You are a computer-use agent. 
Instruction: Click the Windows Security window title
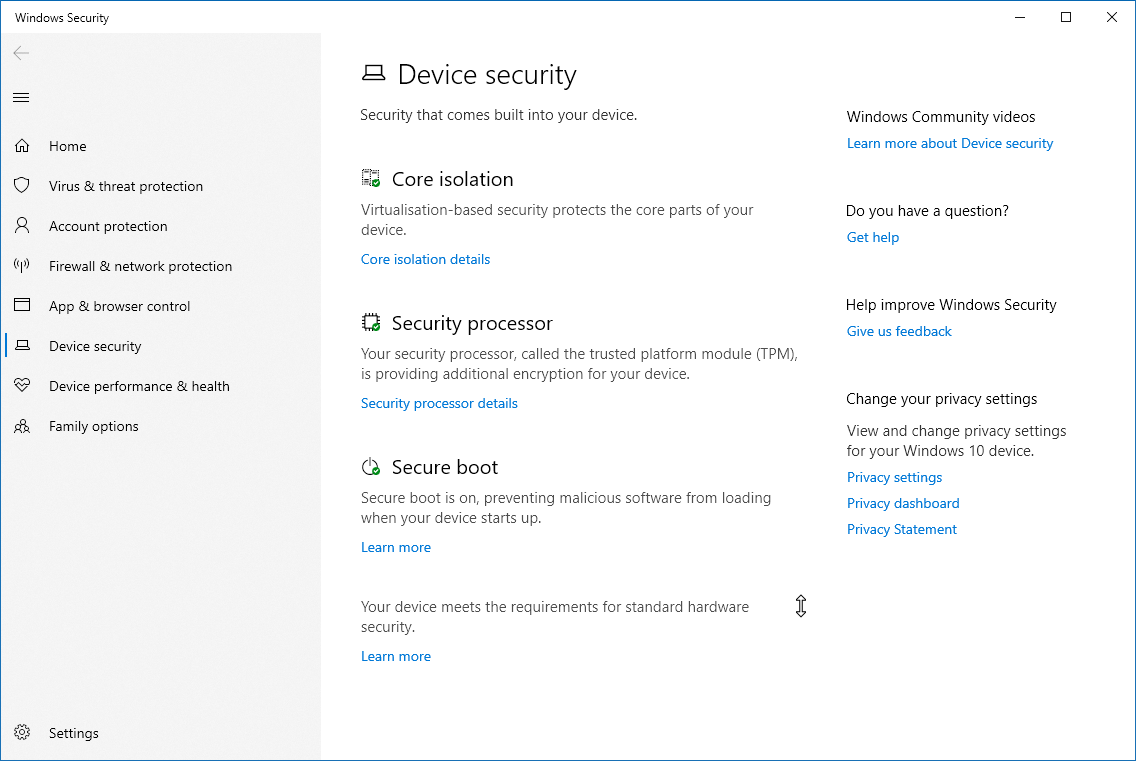[62, 17]
